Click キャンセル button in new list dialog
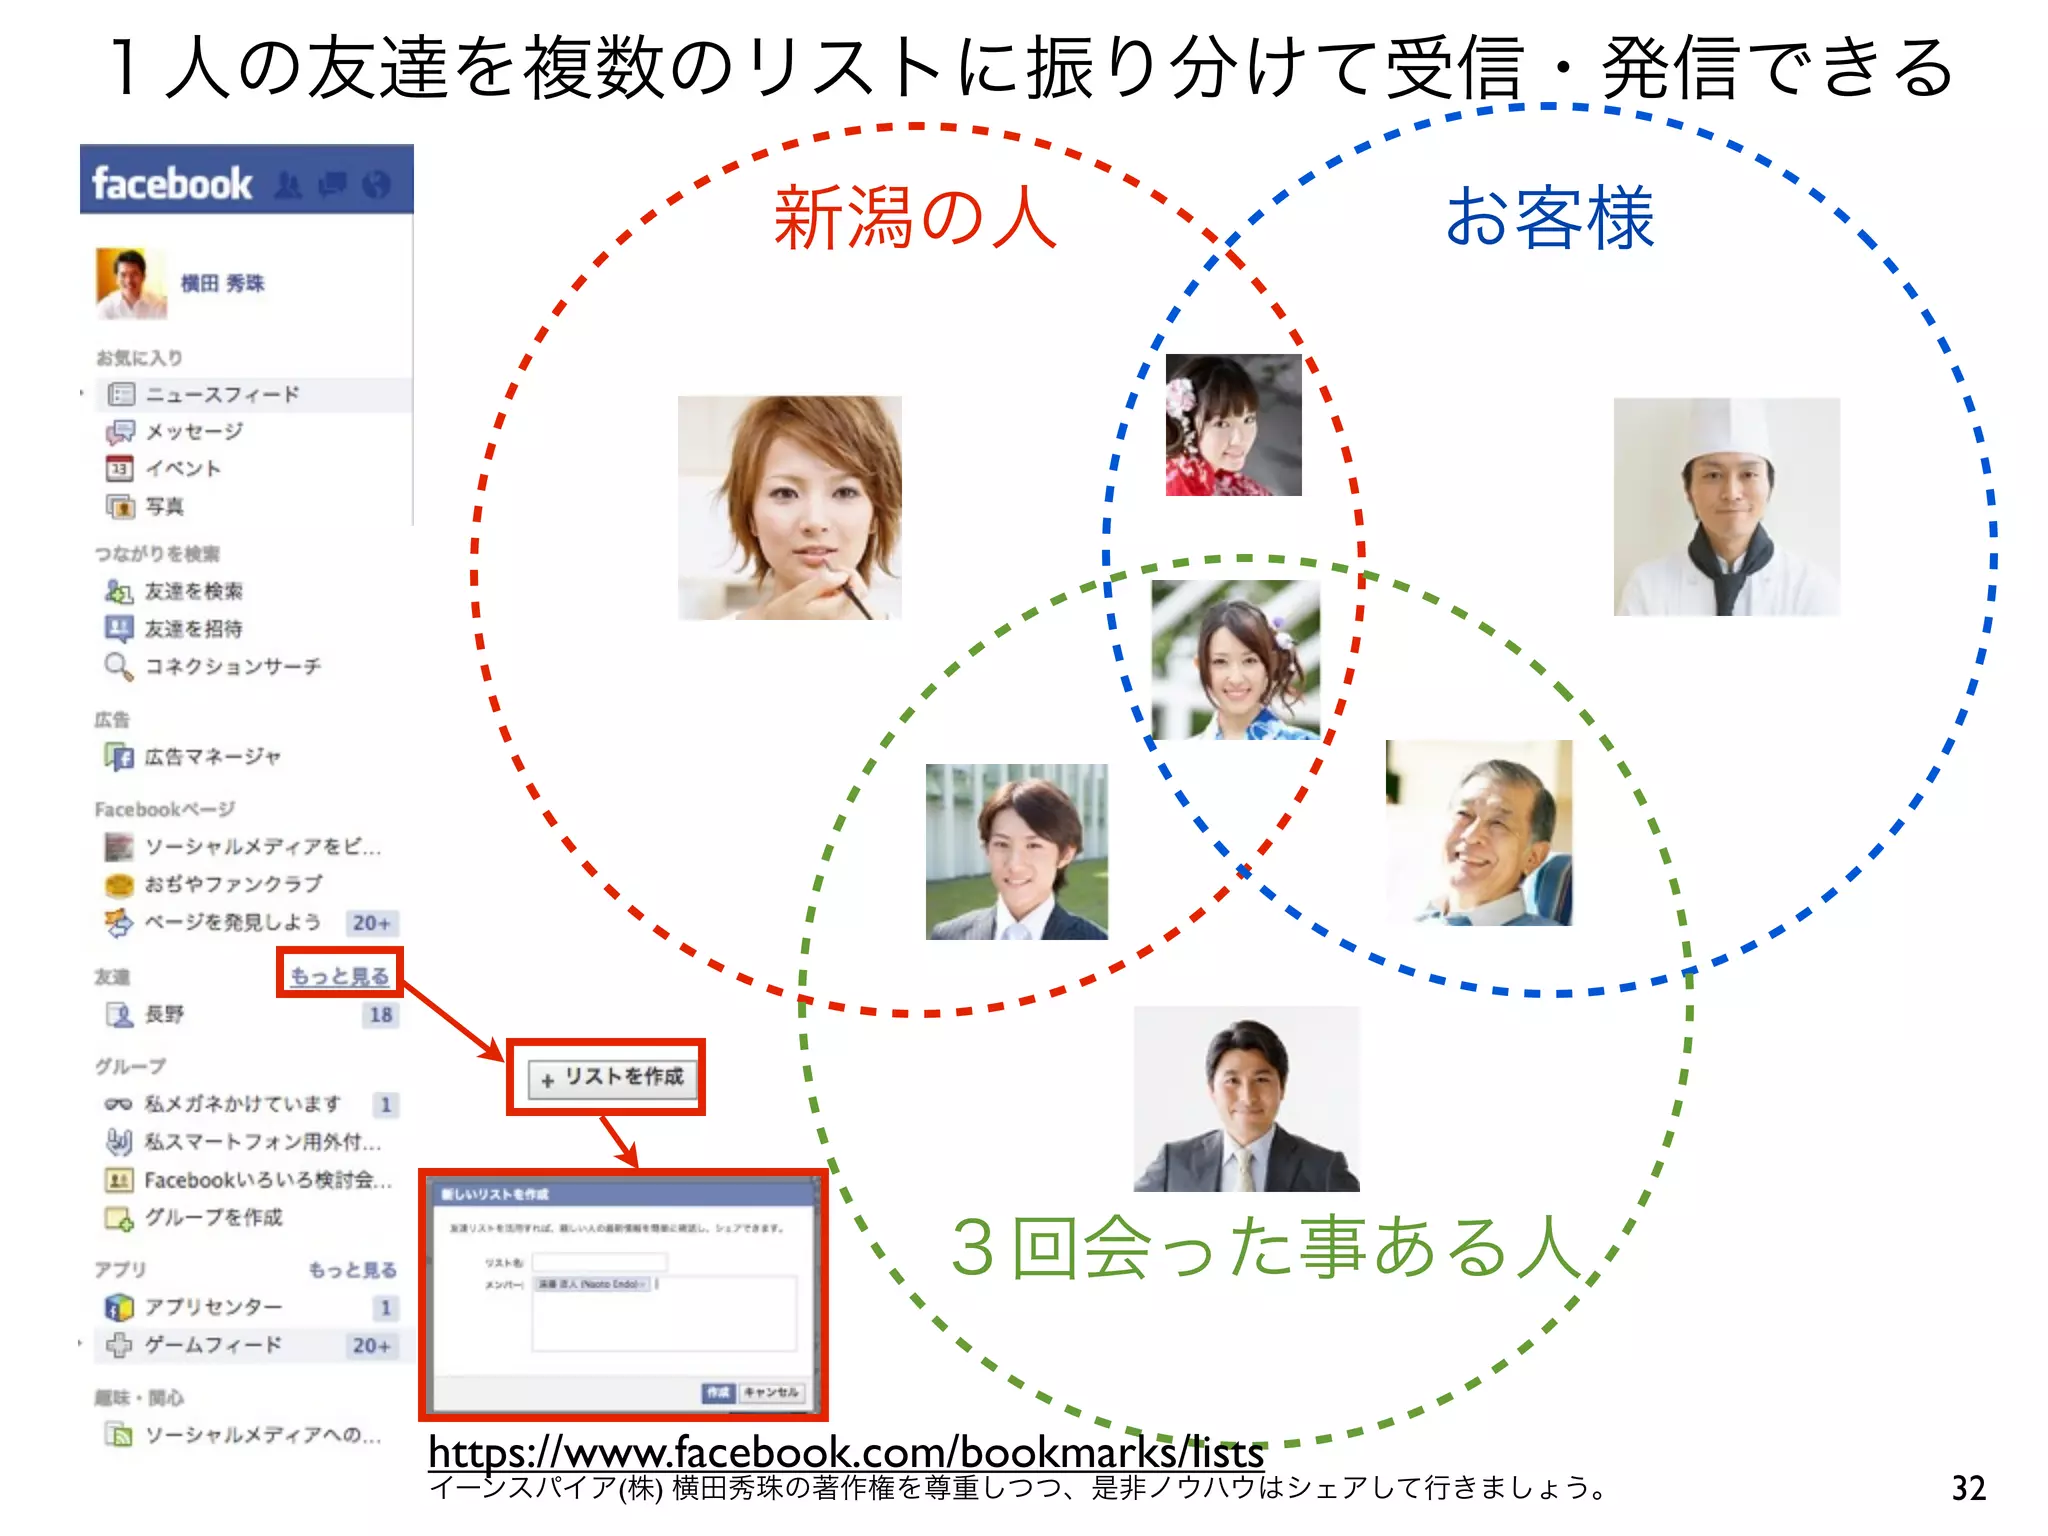2048x1536 pixels. 771,1392
